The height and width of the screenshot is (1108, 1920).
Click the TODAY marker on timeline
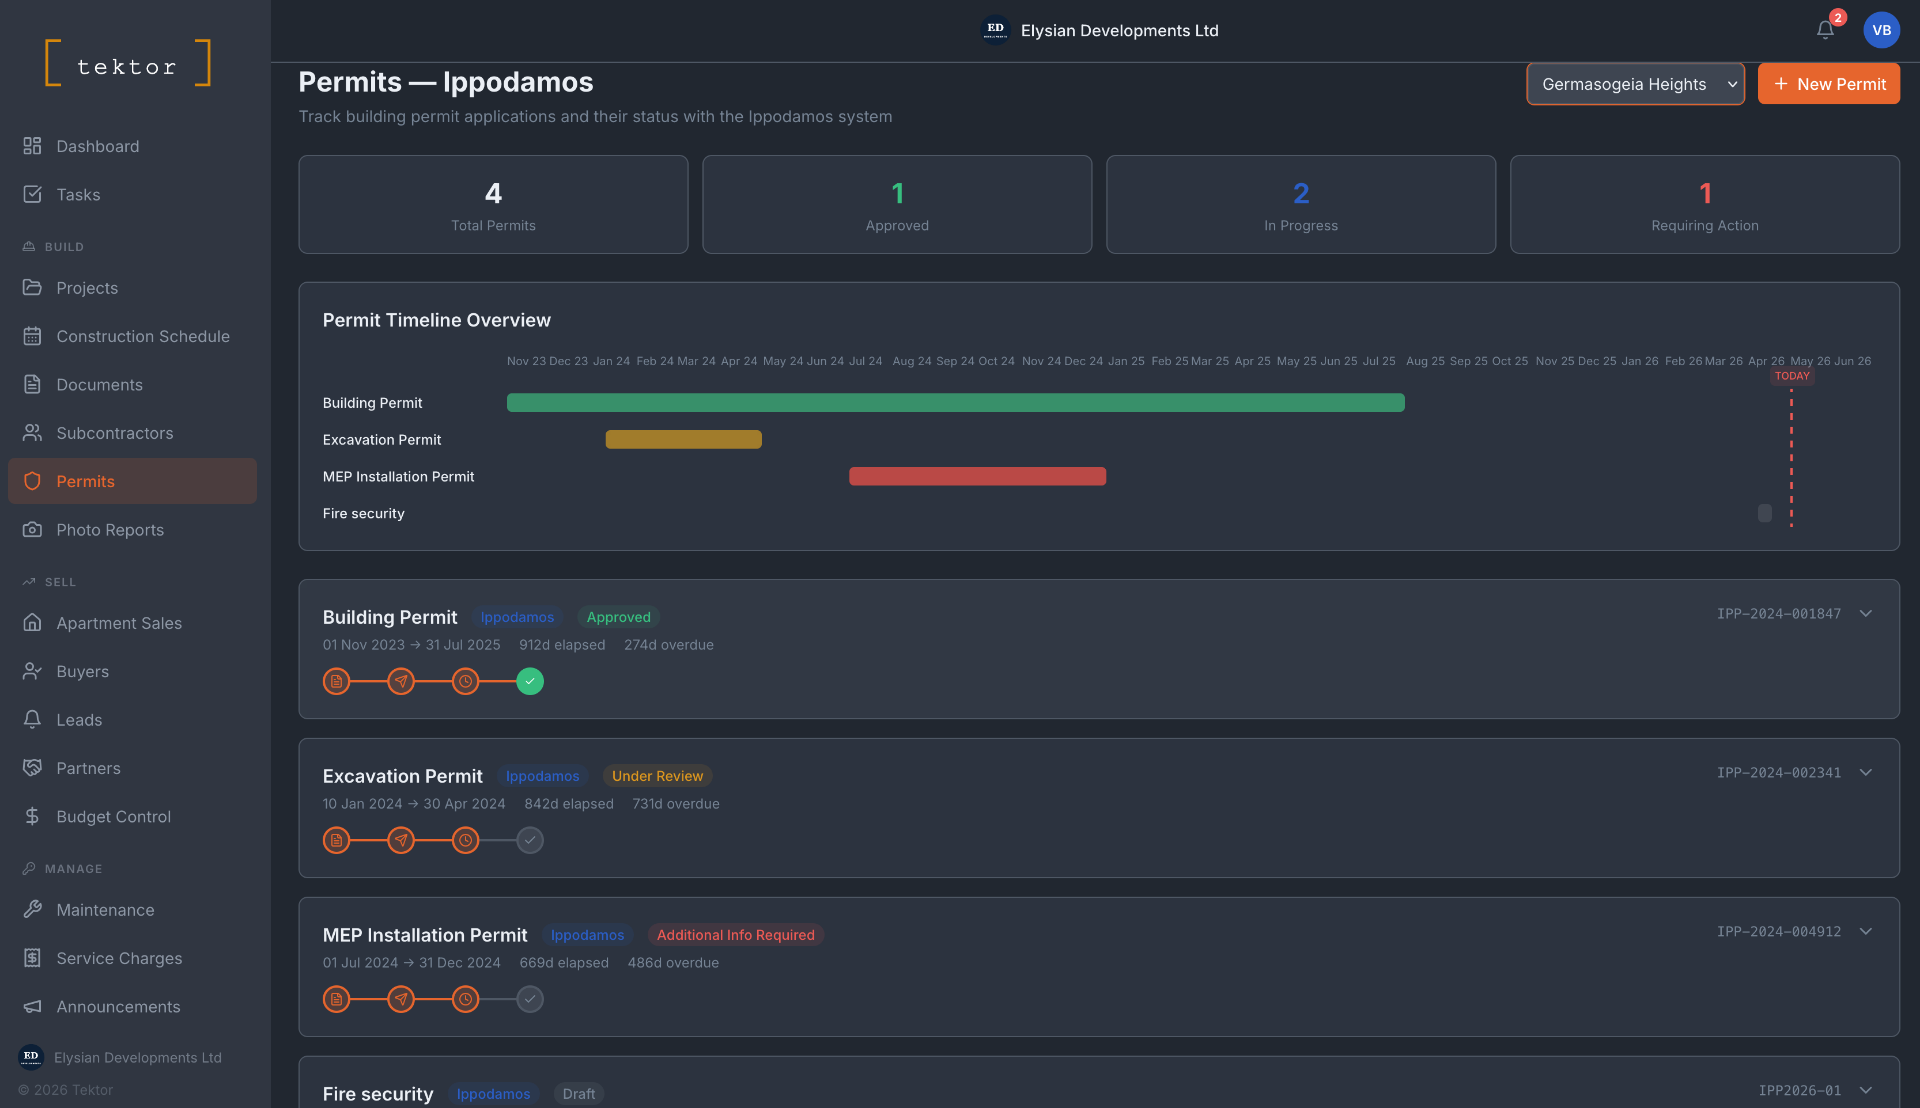click(1792, 376)
